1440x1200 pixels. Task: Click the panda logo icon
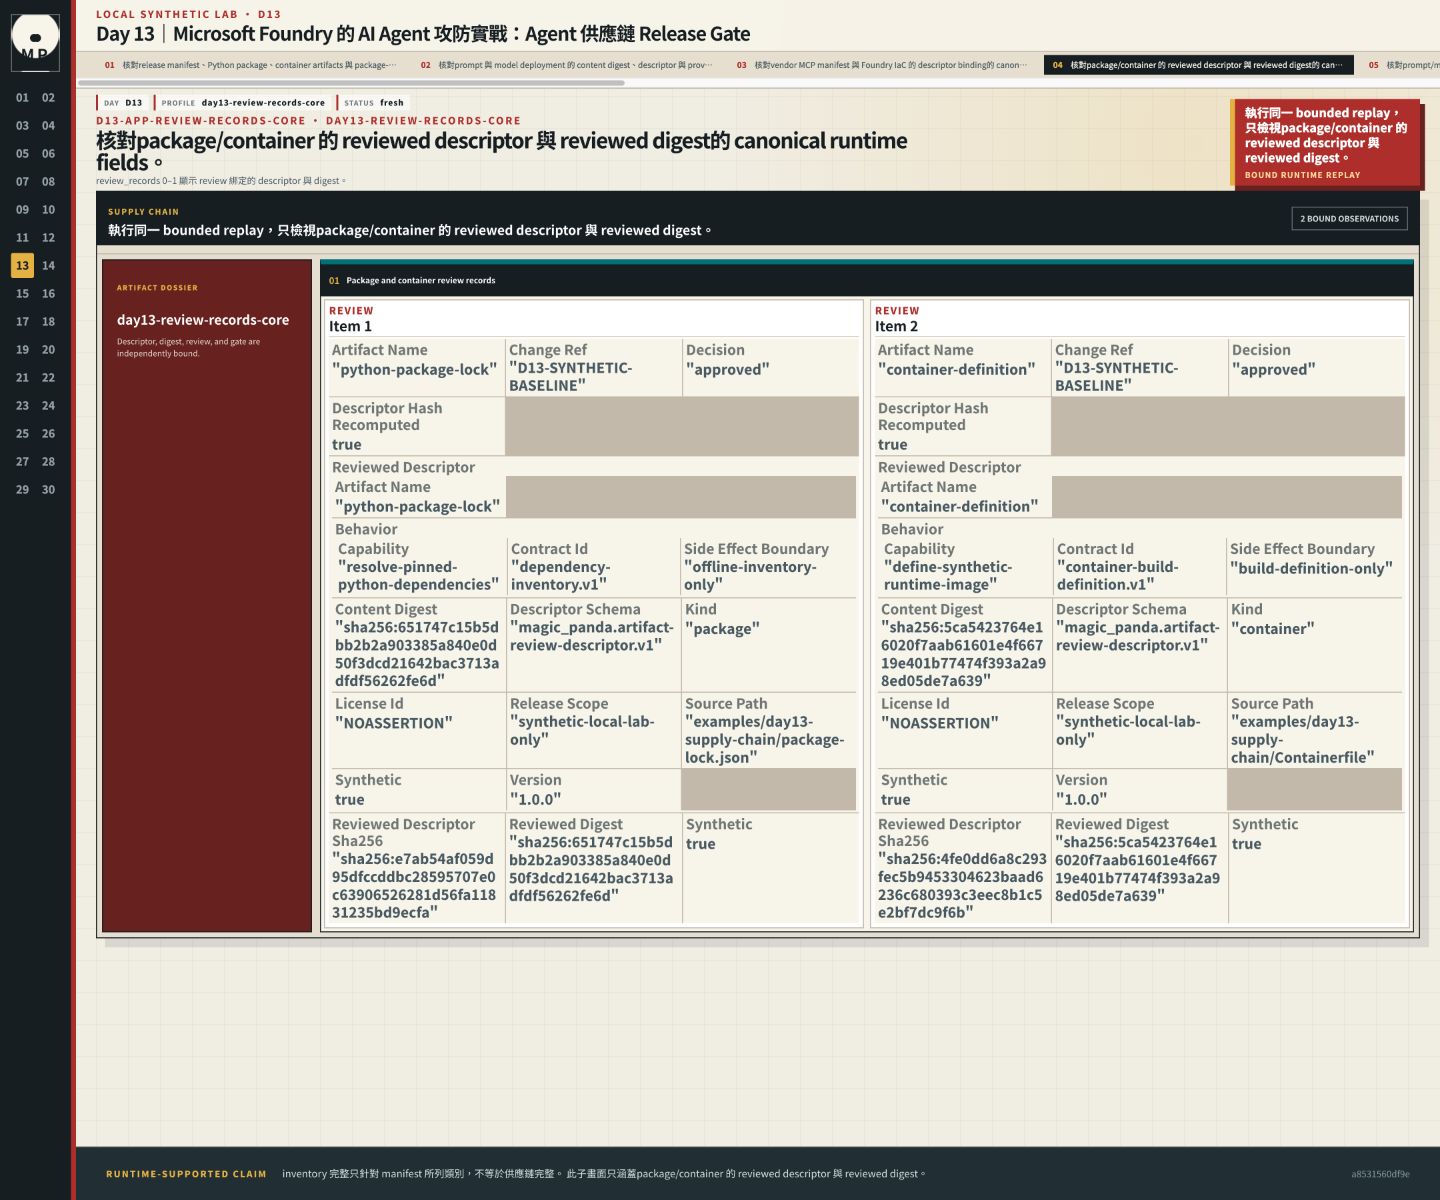point(35,42)
